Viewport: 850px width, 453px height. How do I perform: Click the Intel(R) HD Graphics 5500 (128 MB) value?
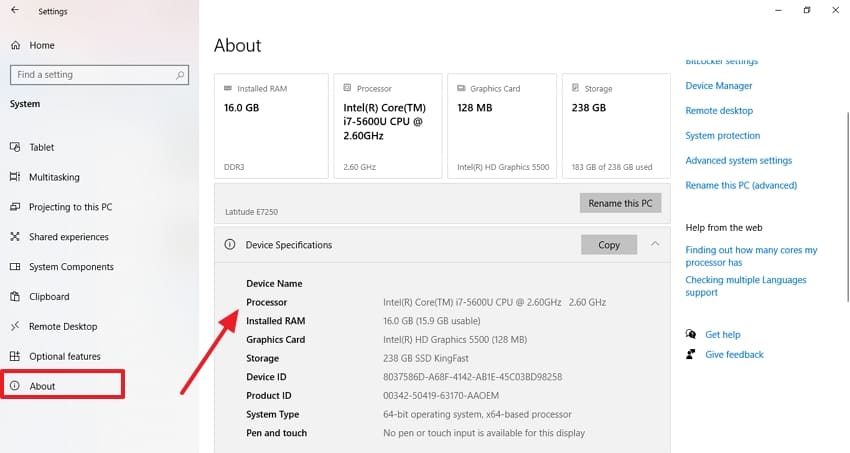point(455,339)
